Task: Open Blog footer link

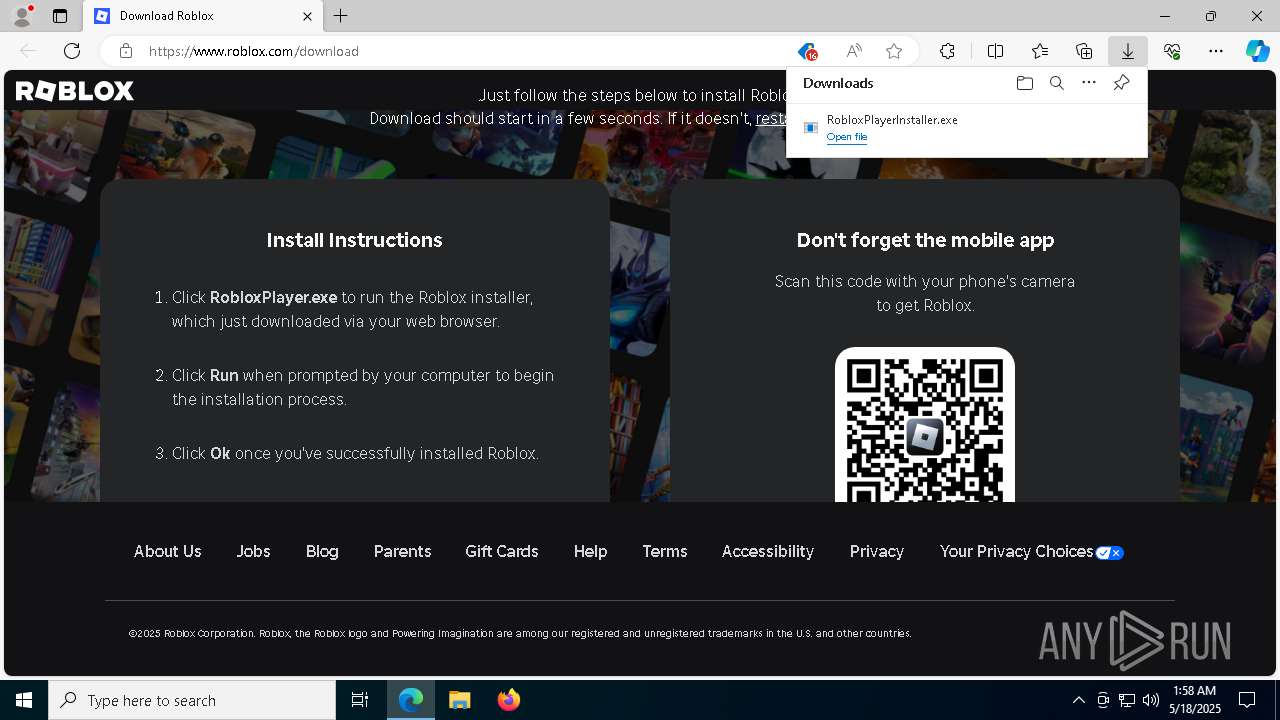Action: tap(322, 551)
